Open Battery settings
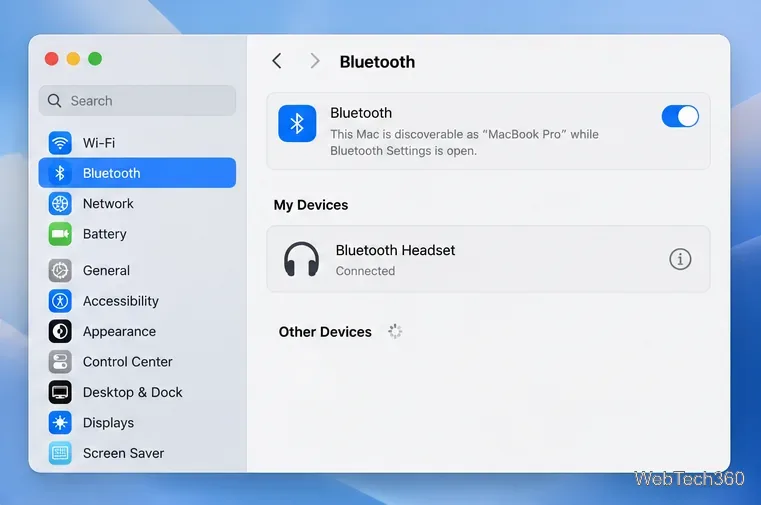 click(x=137, y=234)
